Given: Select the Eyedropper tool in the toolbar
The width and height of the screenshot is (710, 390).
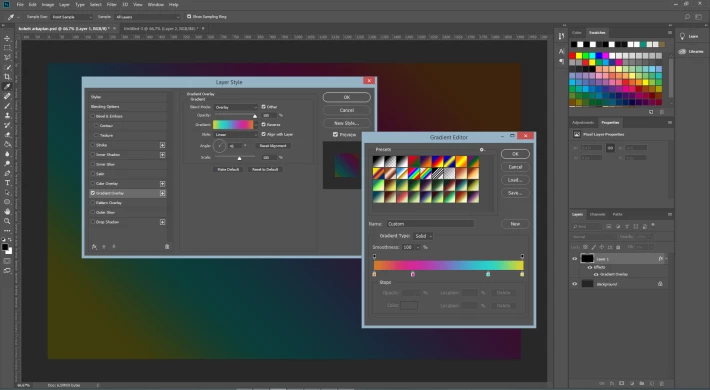Looking at the screenshot, I should [7, 87].
